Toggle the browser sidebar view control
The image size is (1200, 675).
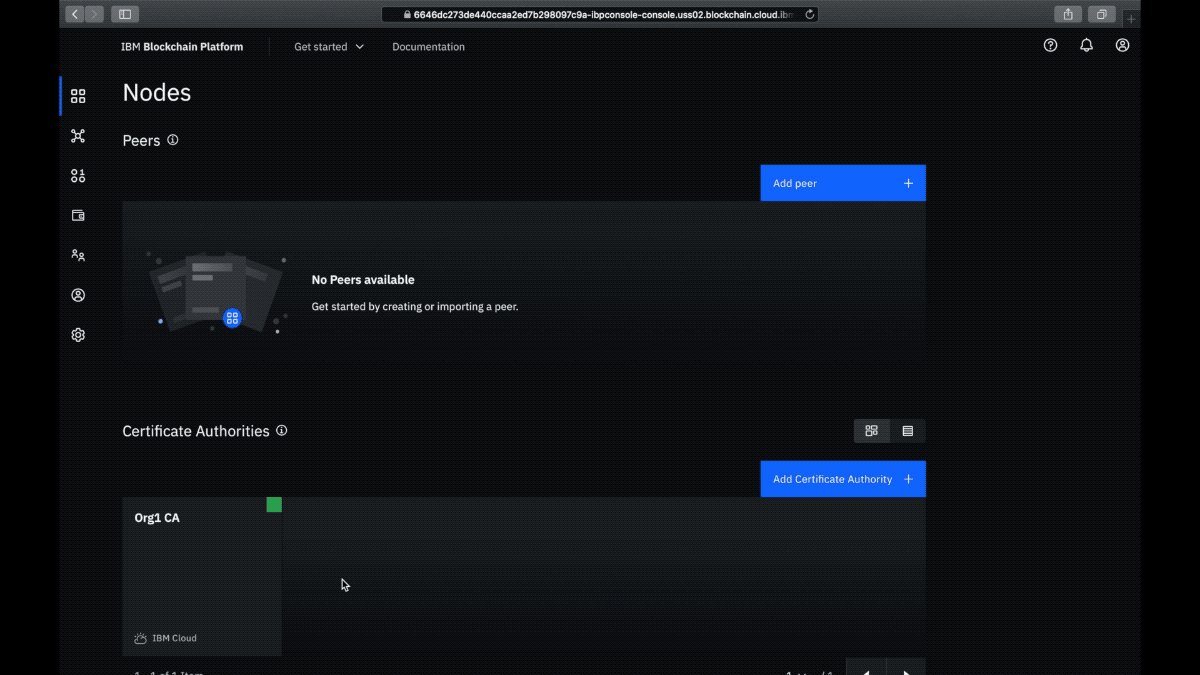pyautogui.click(x=124, y=14)
